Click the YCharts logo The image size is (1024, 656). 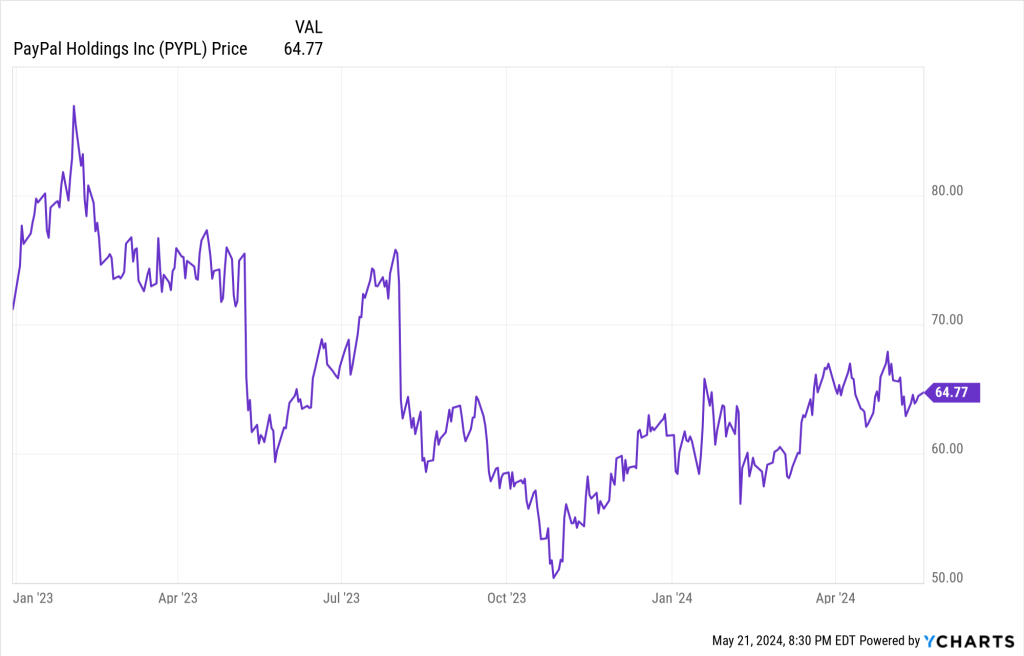970,640
